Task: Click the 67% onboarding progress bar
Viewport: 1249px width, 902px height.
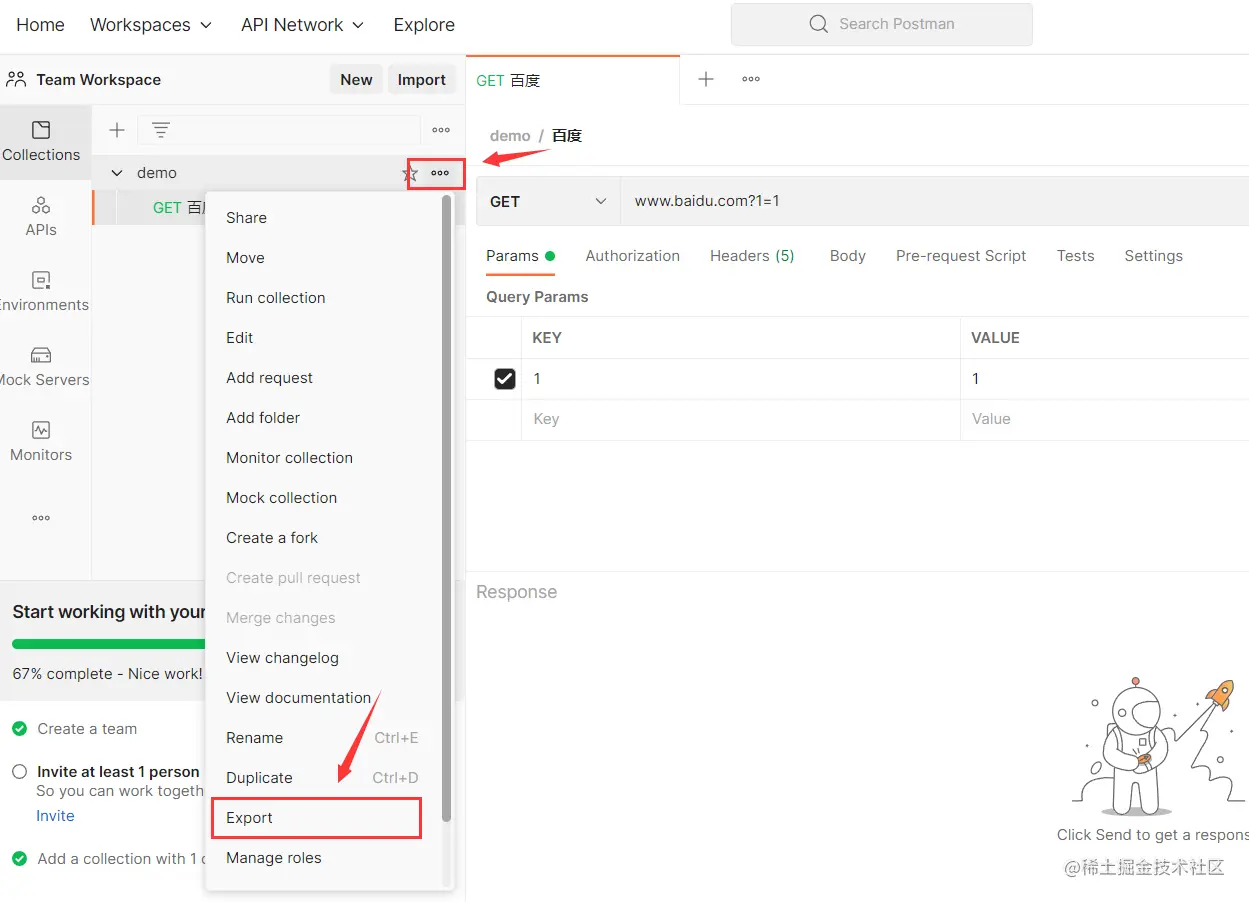Action: pyautogui.click(x=108, y=644)
